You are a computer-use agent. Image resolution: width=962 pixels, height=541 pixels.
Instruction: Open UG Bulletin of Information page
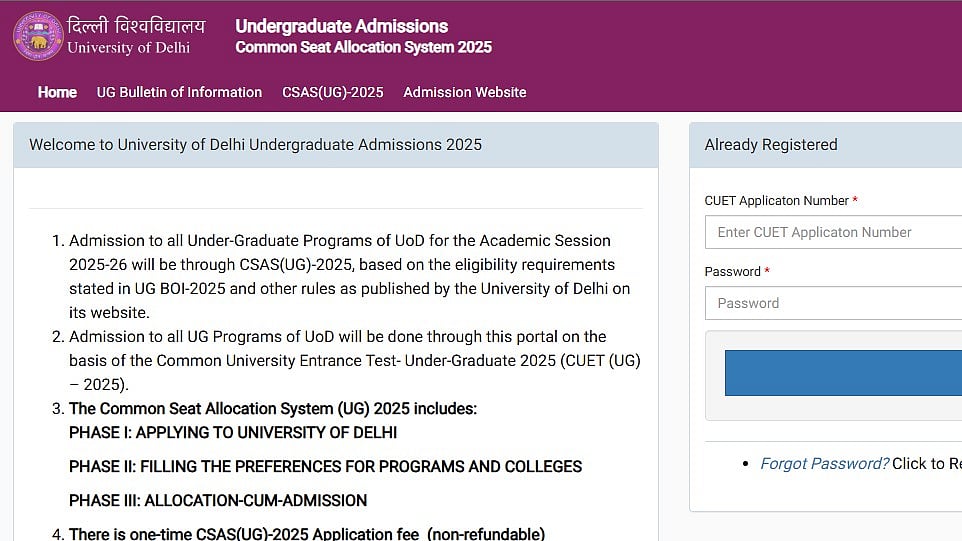(179, 92)
